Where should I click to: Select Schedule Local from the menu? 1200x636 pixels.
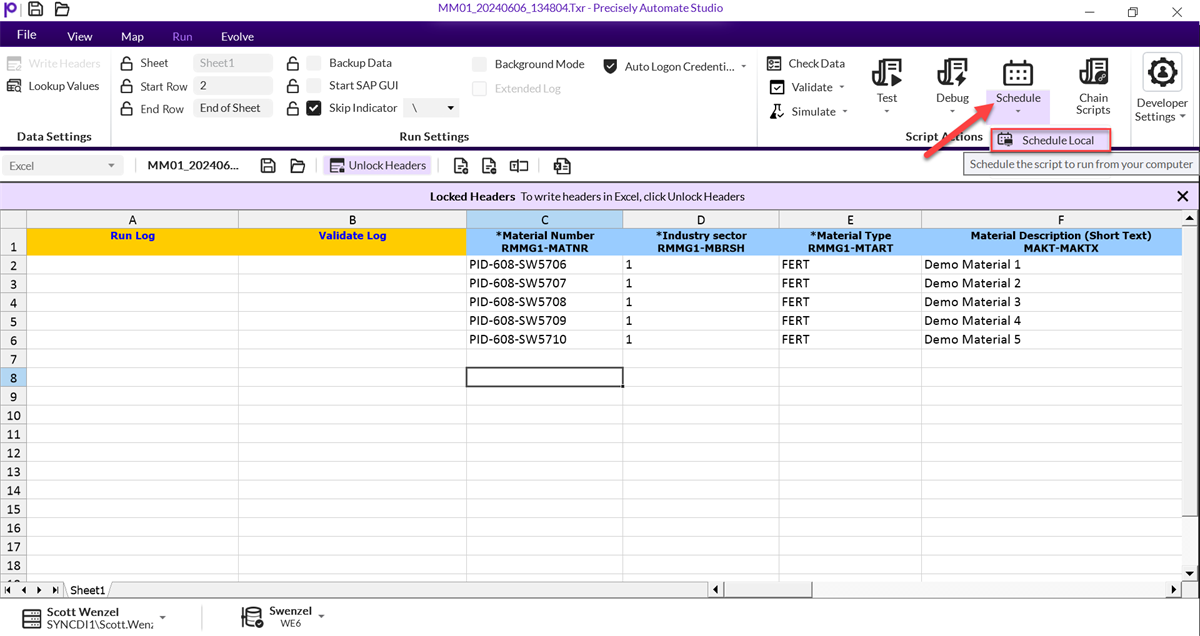point(1051,140)
